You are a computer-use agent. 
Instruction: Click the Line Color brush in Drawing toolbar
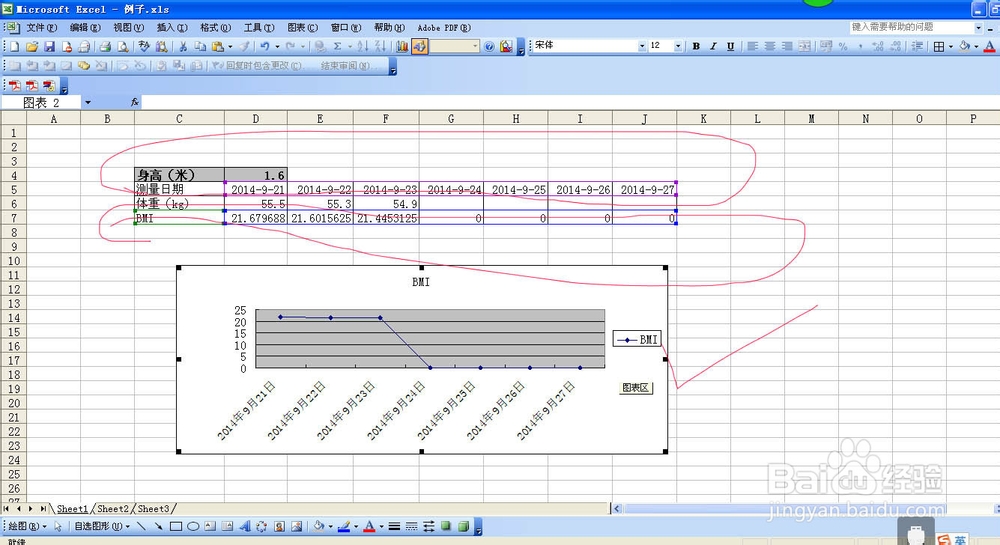344,527
